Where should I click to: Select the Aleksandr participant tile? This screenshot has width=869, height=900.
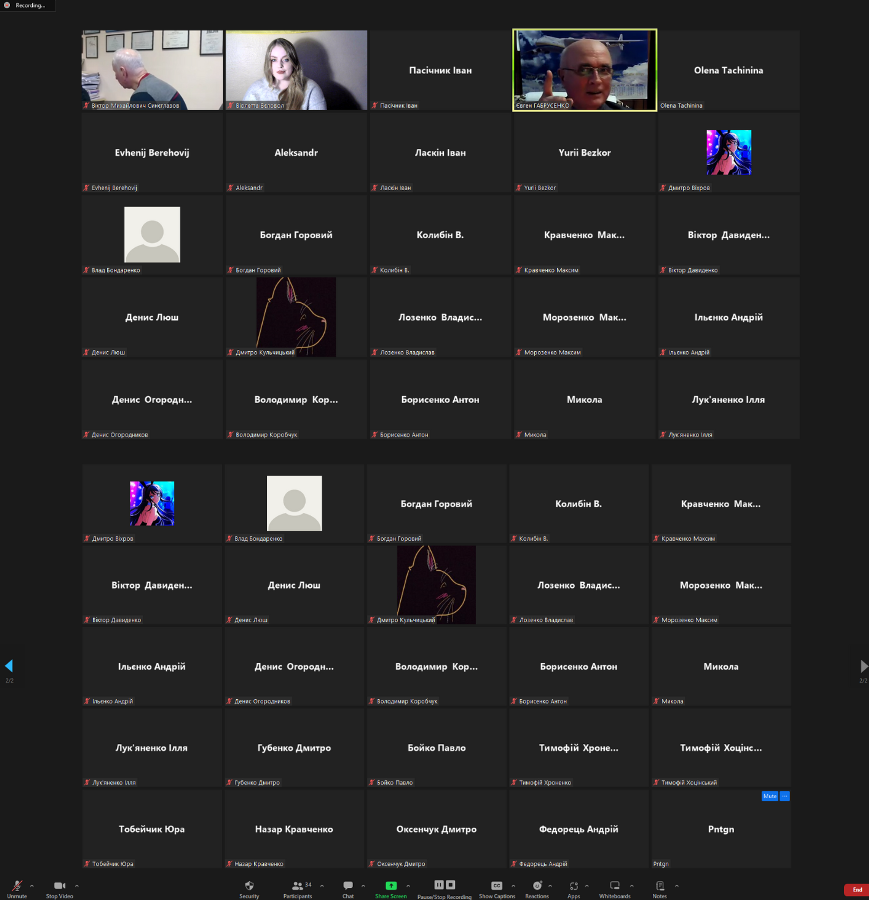[296, 152]
